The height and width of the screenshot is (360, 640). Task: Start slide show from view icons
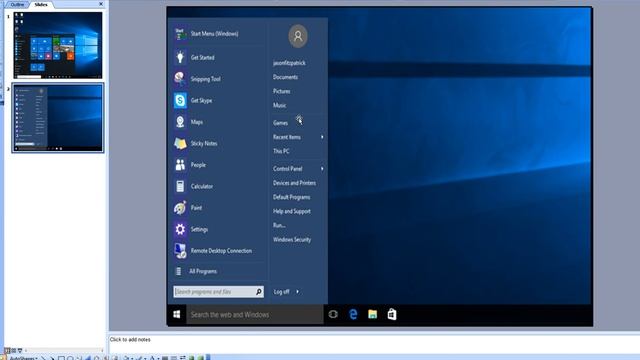[20, 350]
